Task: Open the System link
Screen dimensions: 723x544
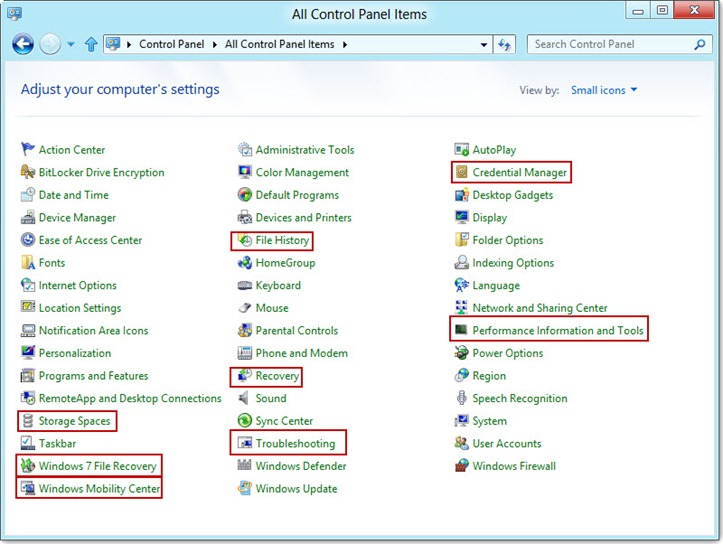Action: (490, 421)
